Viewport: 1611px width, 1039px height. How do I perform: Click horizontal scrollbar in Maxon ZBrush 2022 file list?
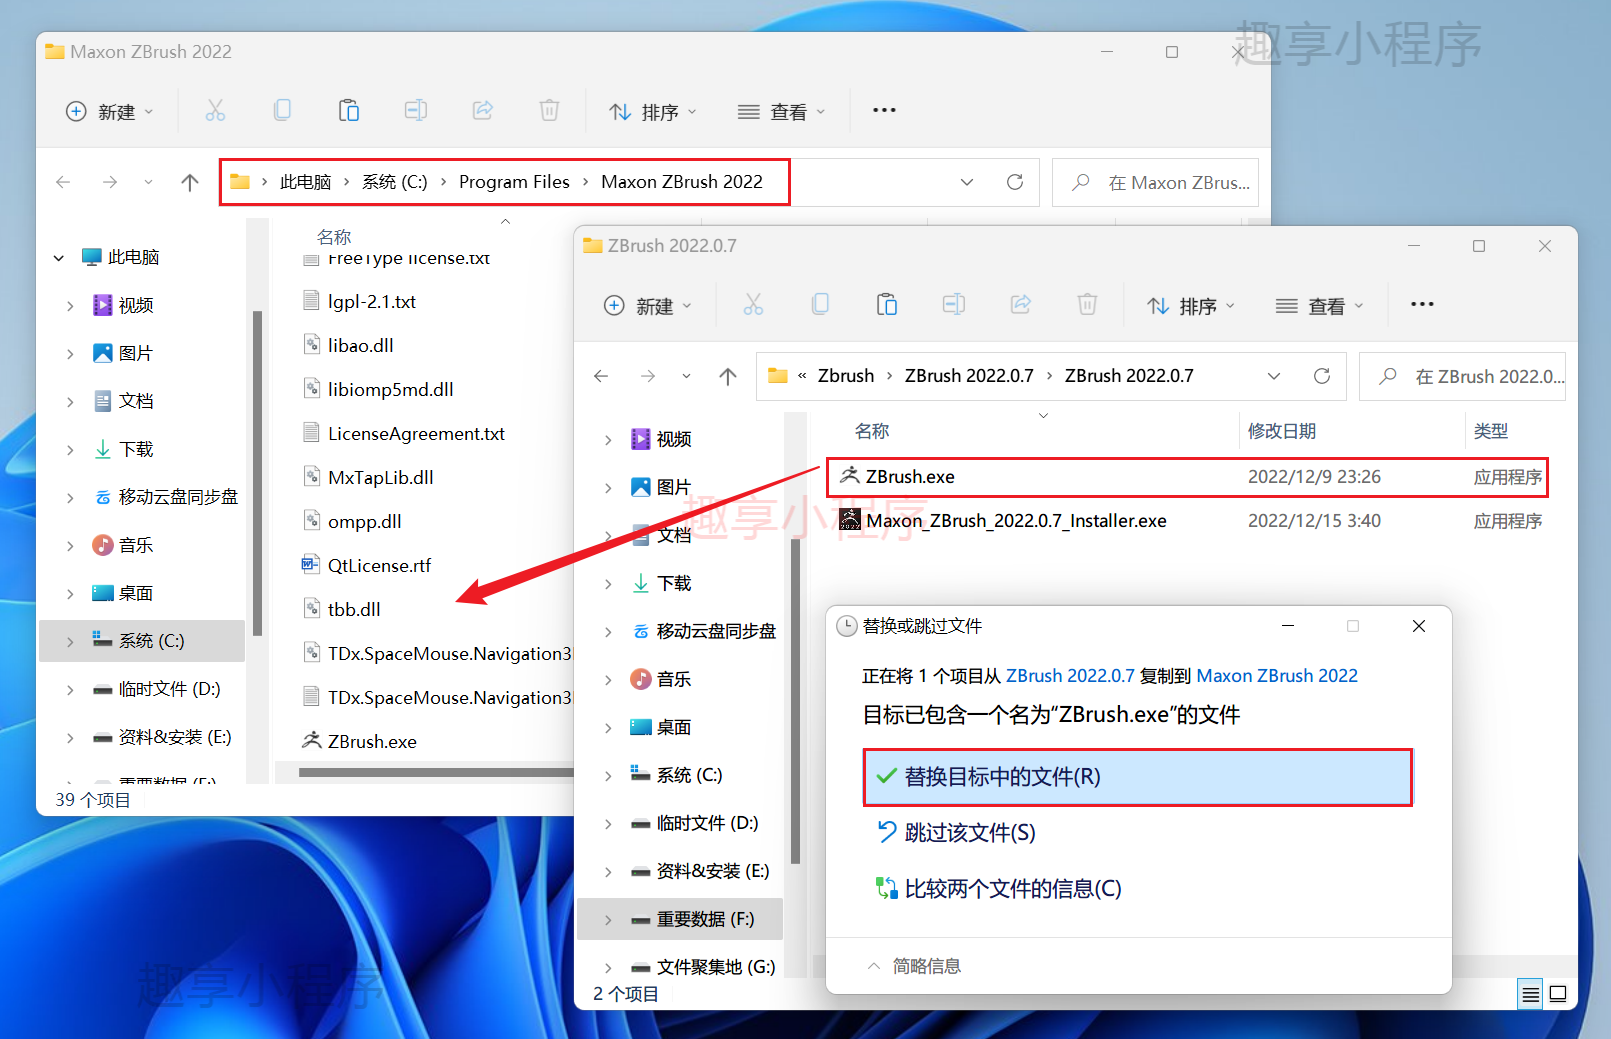pyautogui.click(x=436, y=772)
